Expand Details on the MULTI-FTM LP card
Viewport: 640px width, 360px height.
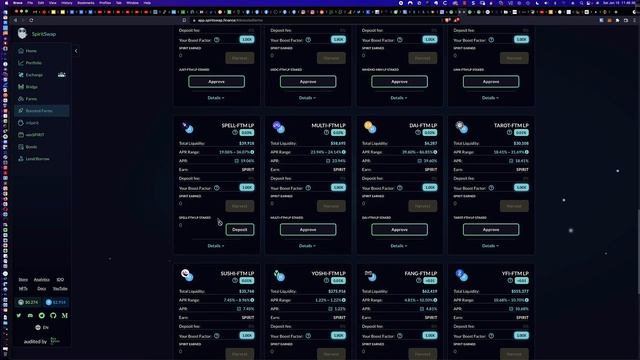pyautogui.click(x=307, y=246)
